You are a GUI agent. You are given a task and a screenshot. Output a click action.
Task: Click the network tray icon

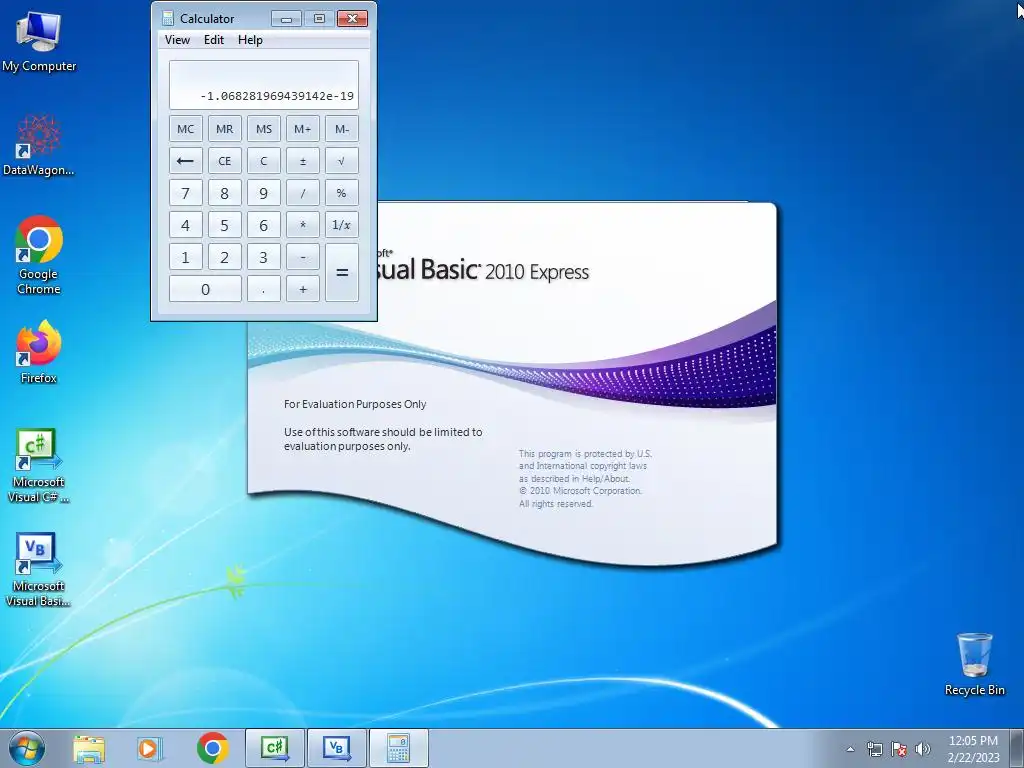coord(874,749)
